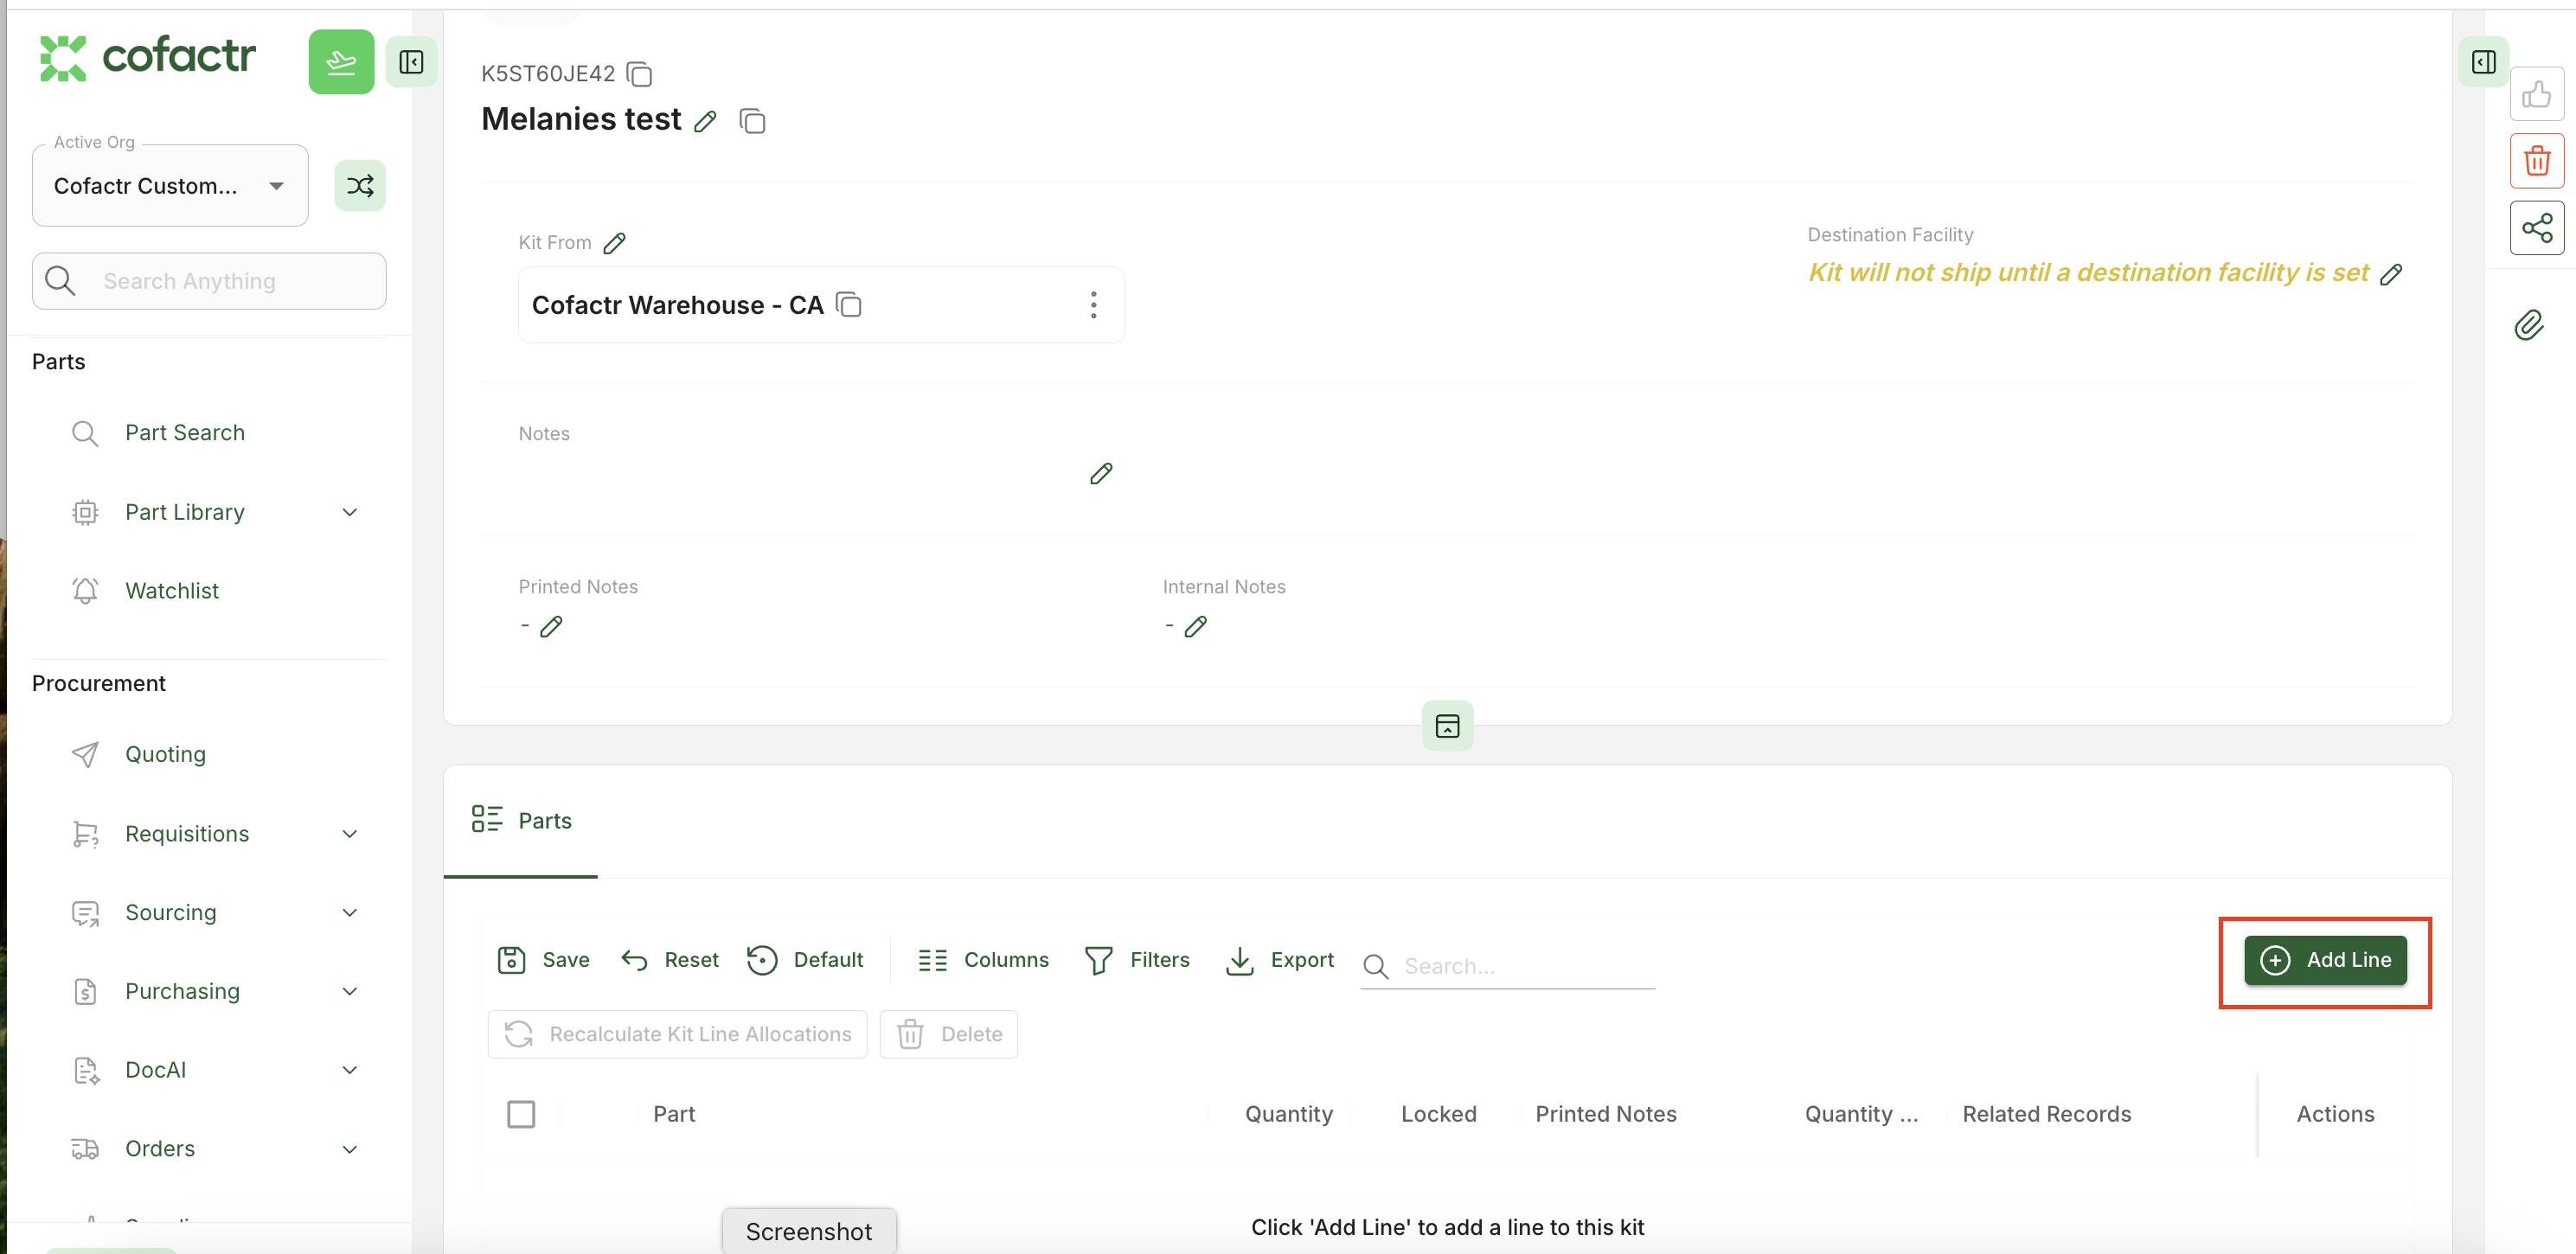The width and height of the screenshot is (2576, 1254).
Task: Click the cofactr logo
Action: click(x=147, y=57)
